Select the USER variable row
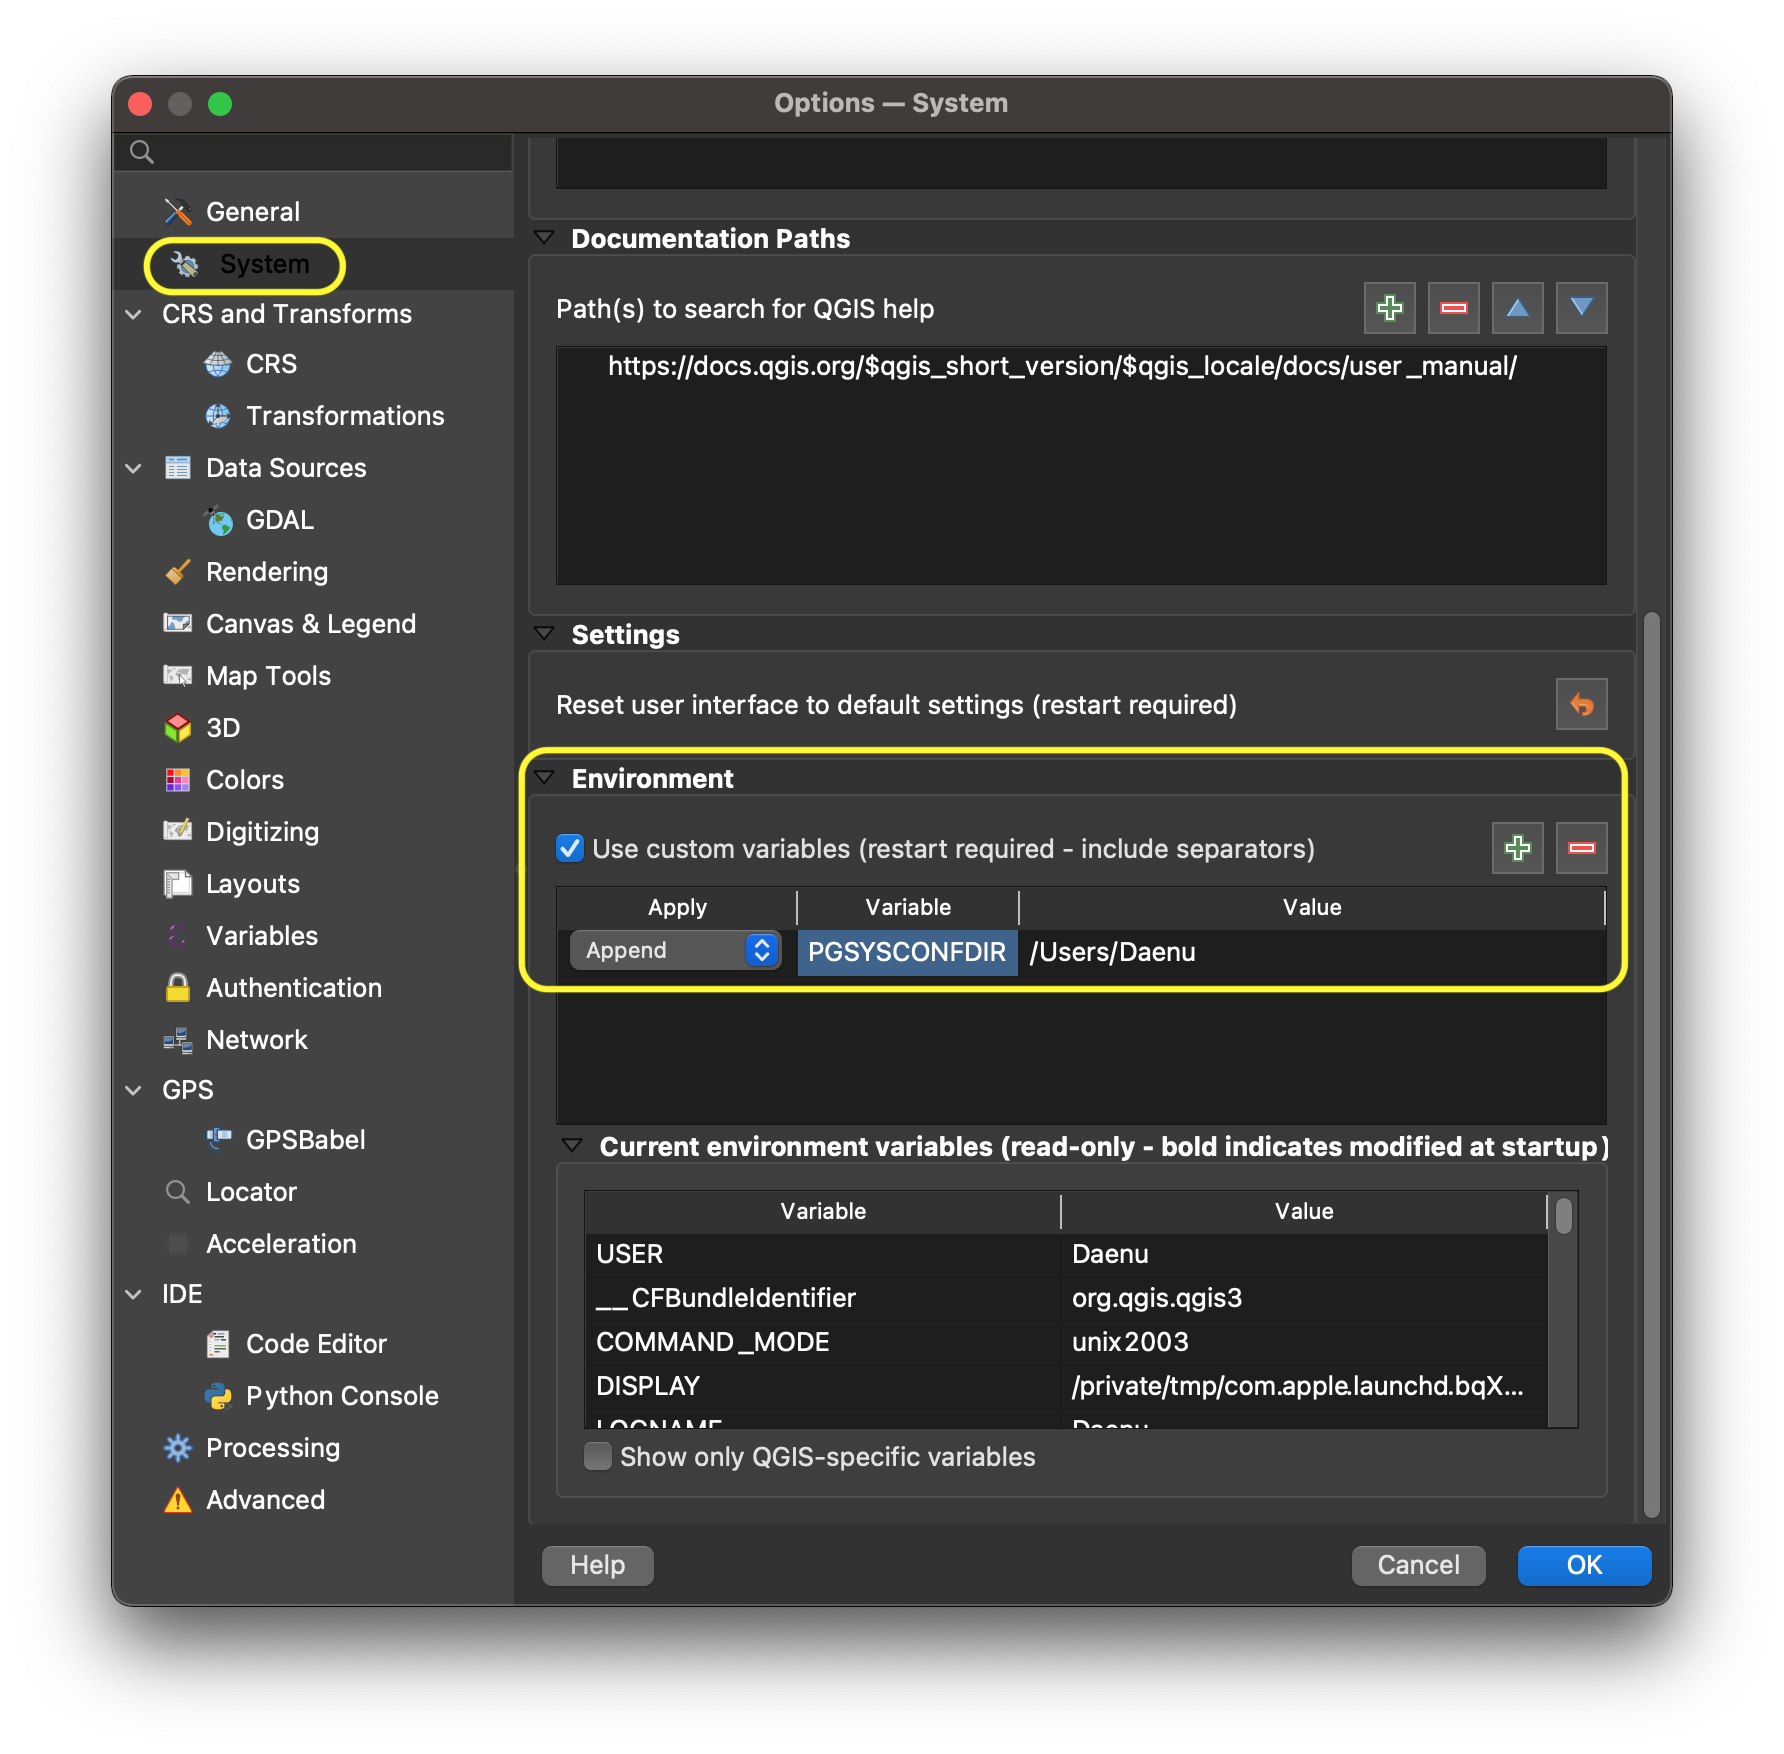The image size is (1784, 1754). [x=1066, y=1254]
